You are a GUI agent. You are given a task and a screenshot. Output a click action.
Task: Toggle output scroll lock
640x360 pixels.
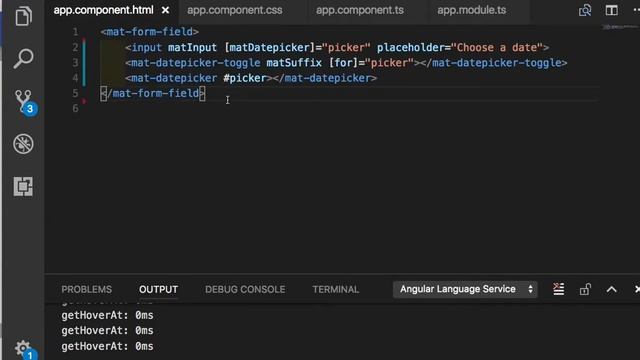(585, 289)
